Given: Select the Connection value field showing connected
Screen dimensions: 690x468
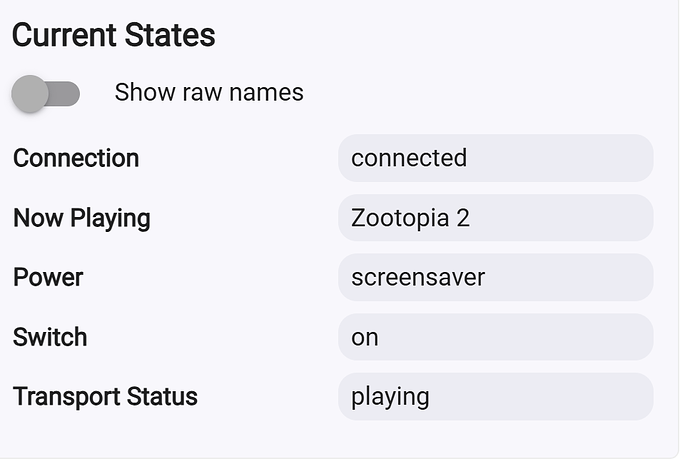Looking at the screenshot, I should pyautogui.click(x=495, y=158).
